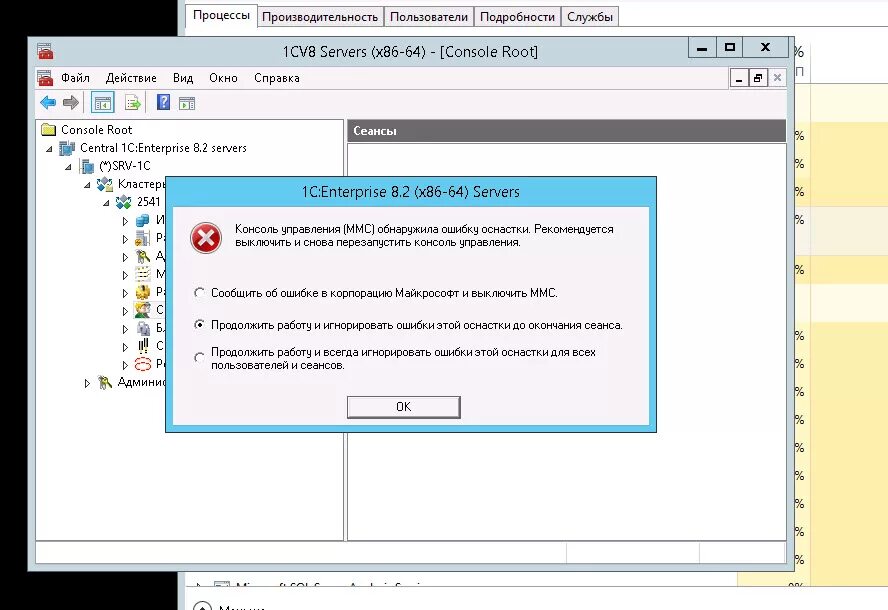Image resolution: width=888 pixels, height=610 pixels.
Task: Open the Вид menu
Action: (183, 78)
